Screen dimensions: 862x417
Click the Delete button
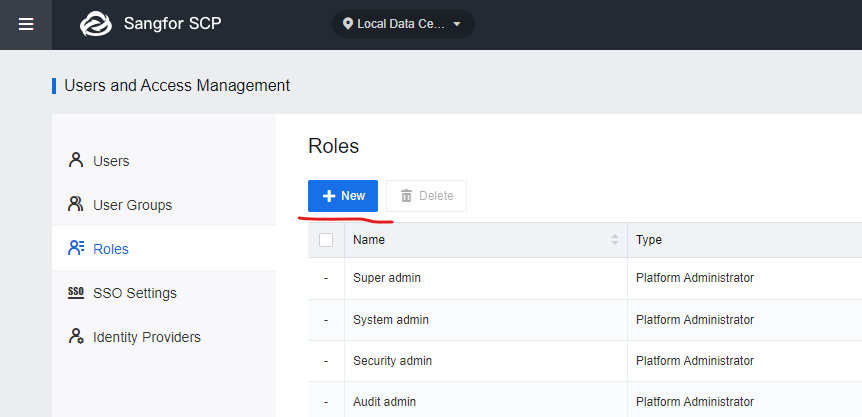[x=427, y=196]
